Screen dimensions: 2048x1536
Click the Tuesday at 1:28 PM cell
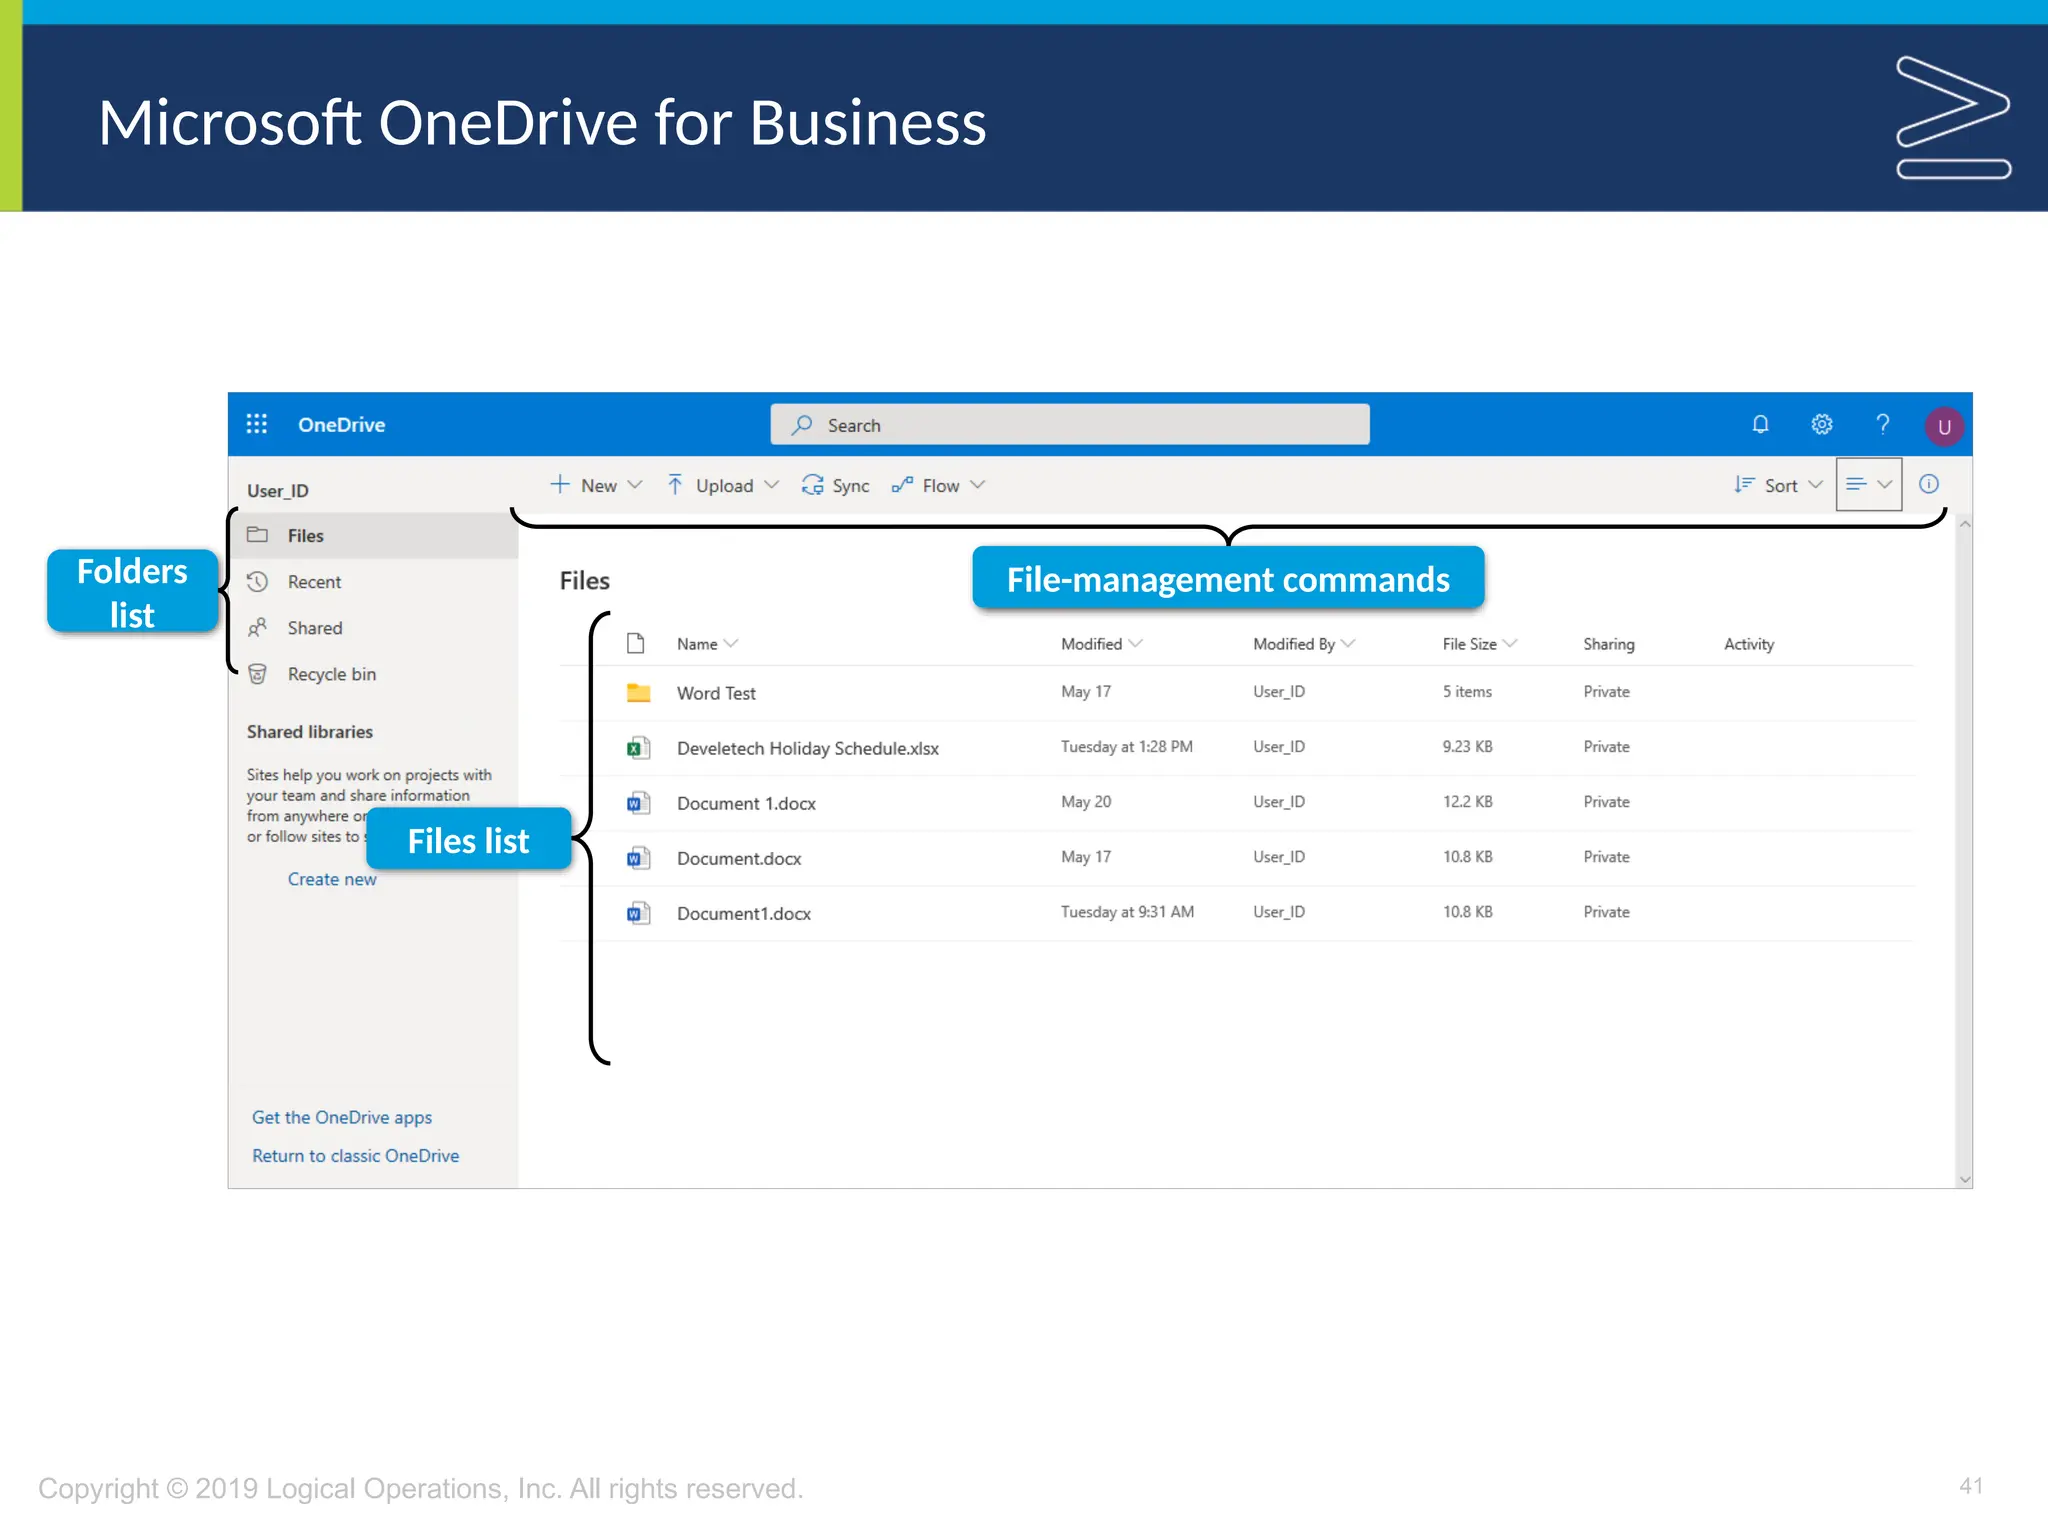pyautogui.click(x=1126, y=746)
